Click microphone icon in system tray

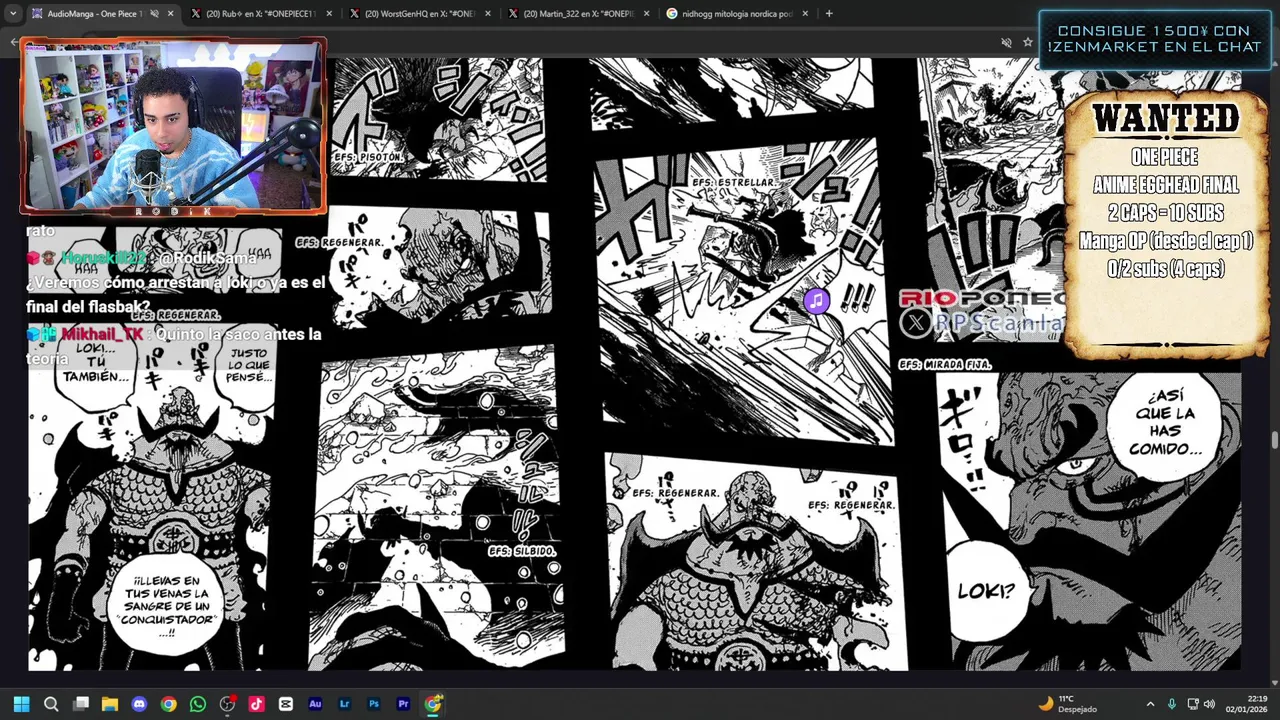click(1172, 704)
